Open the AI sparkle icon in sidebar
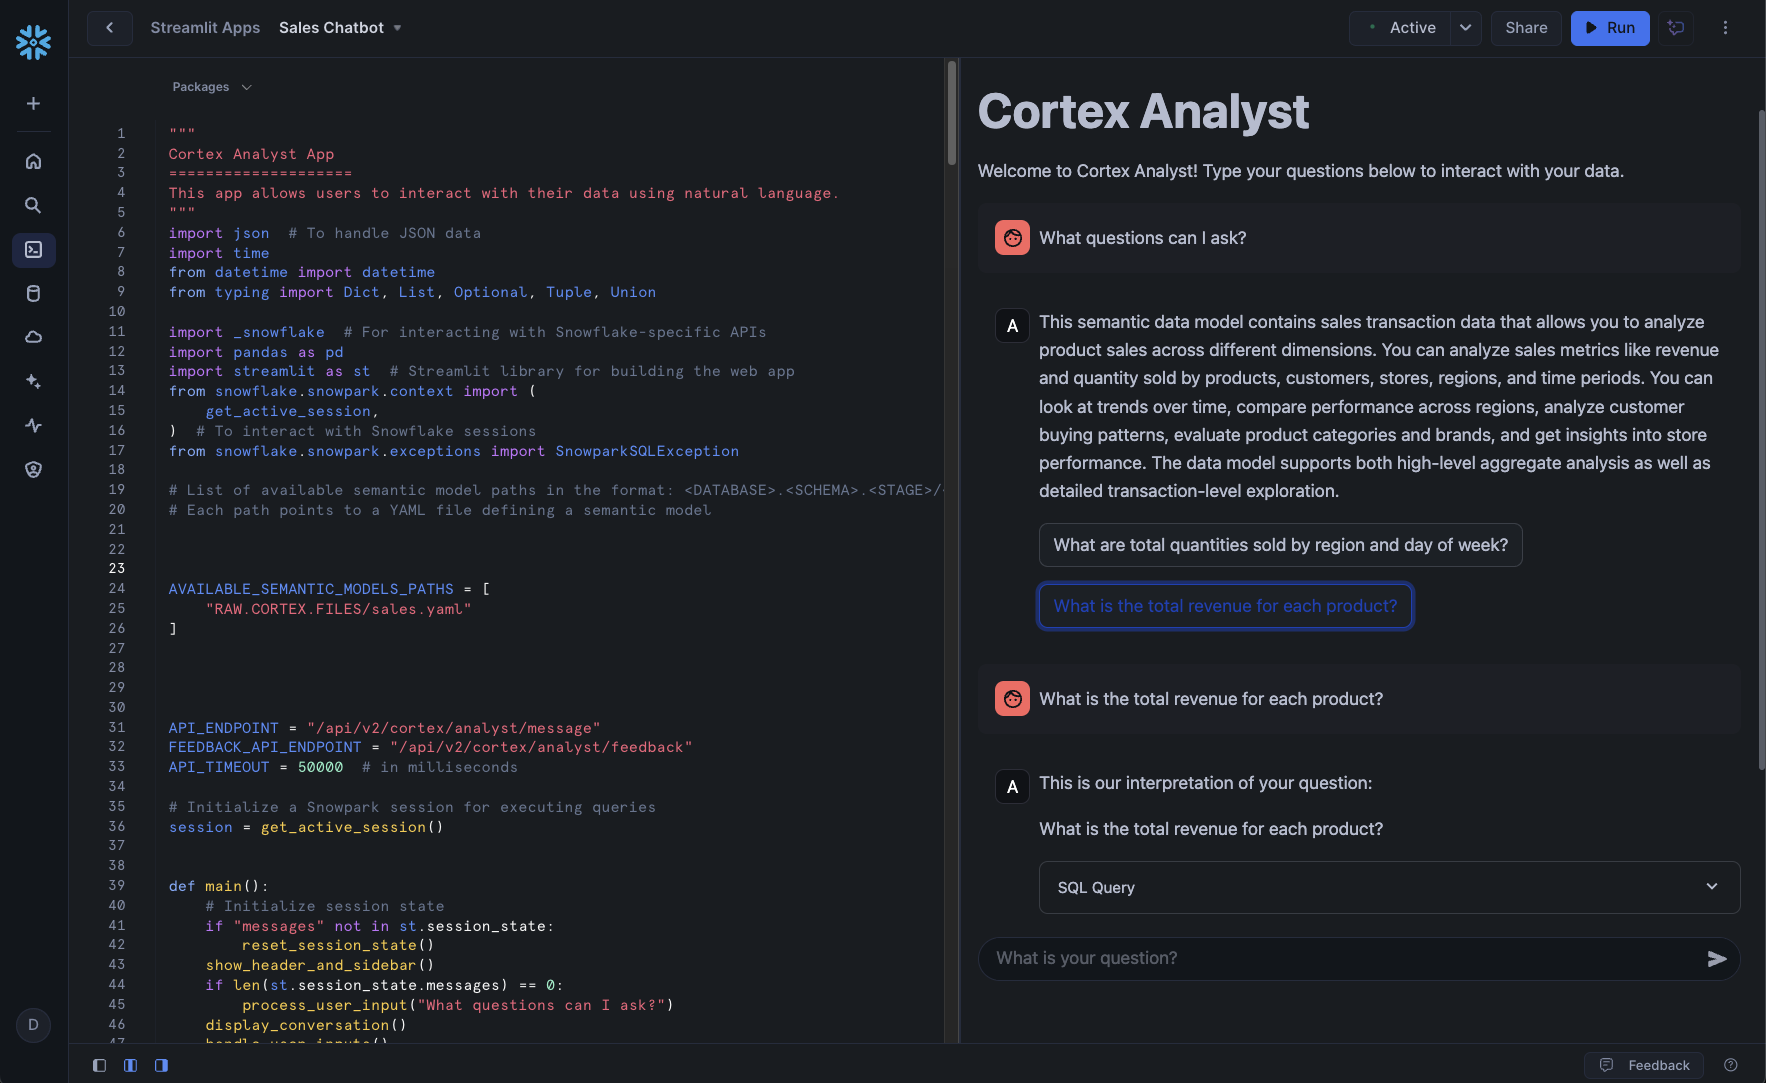This screenshot has width=1766, height=1083. point(33,381)
